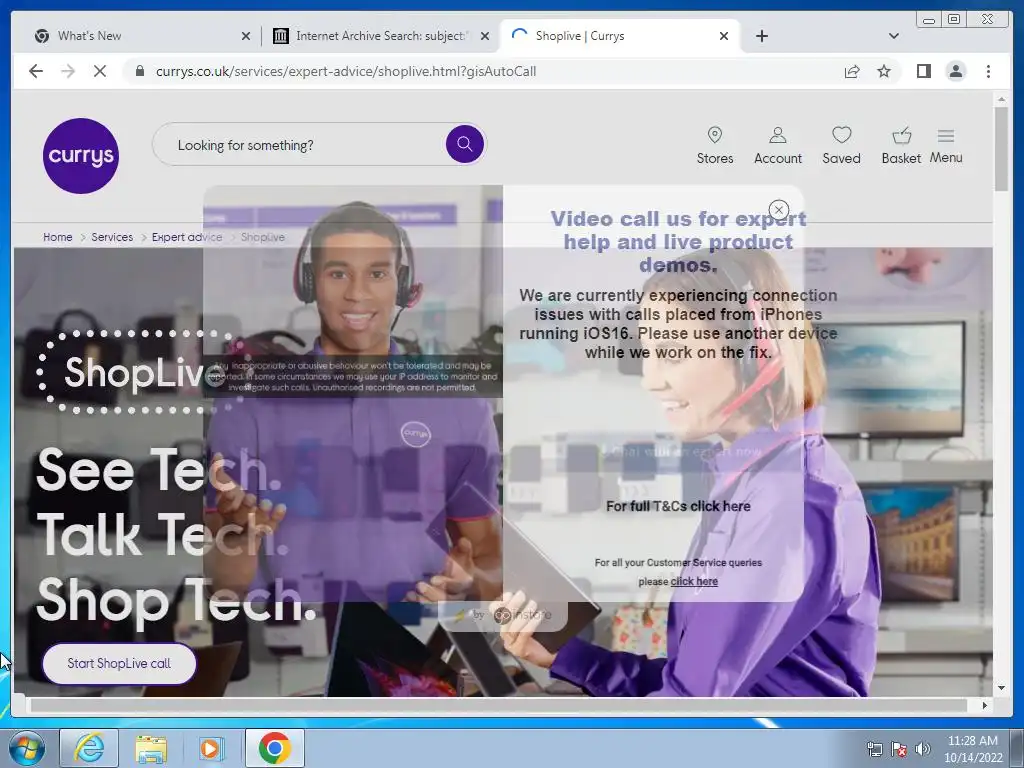Close the What's New tab
The image size is (1024, 768).
click(246, 36)
